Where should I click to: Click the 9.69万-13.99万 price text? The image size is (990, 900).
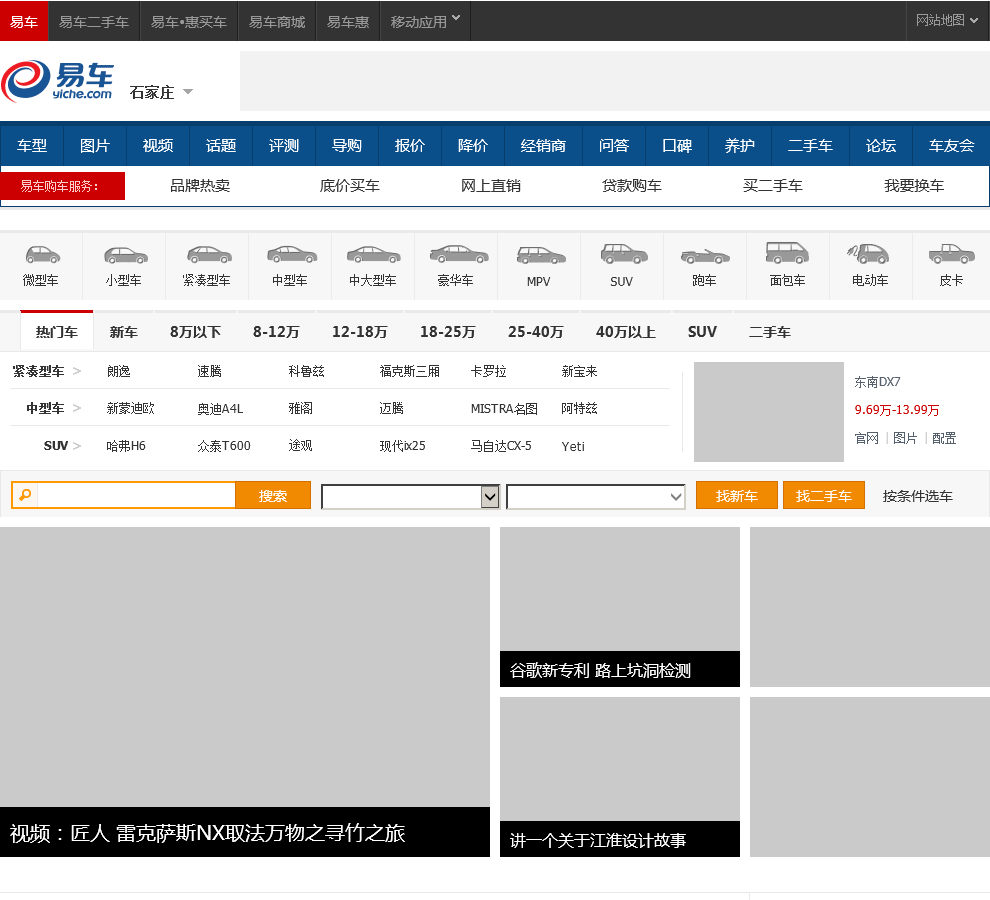tap(897, 409)
